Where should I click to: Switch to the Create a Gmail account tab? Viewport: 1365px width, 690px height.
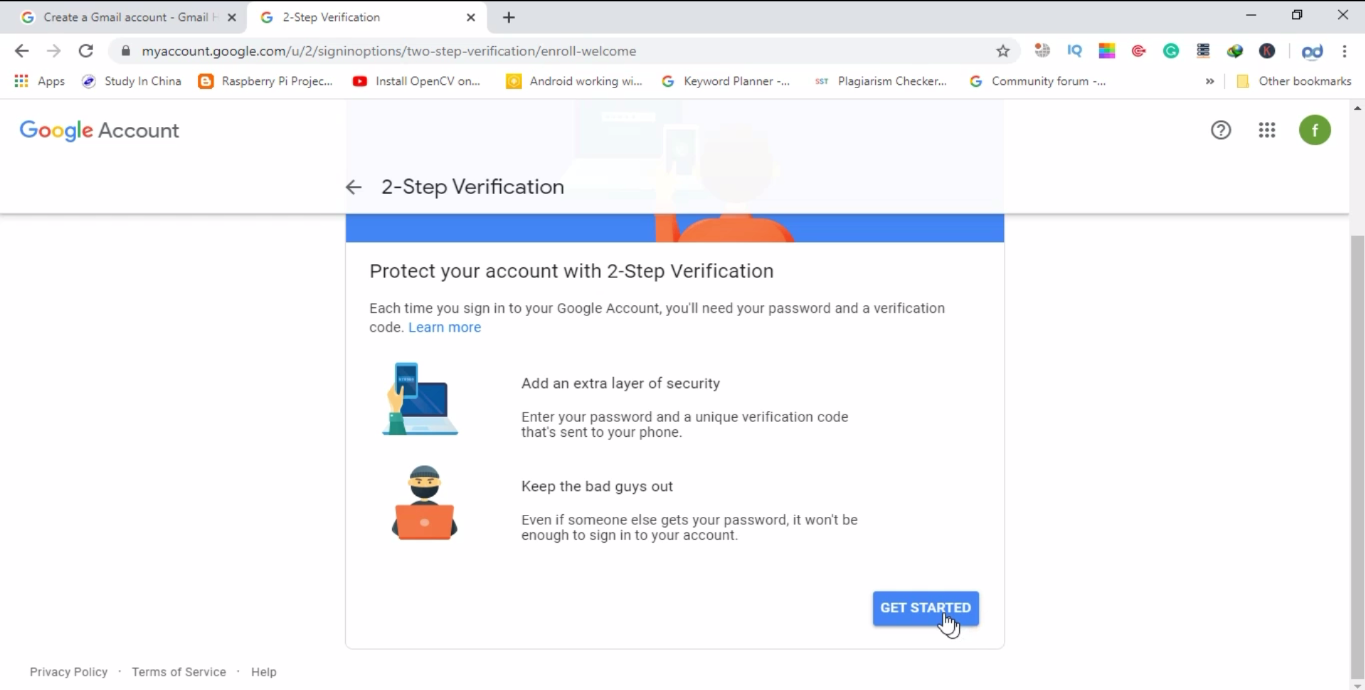pos(125,17)
